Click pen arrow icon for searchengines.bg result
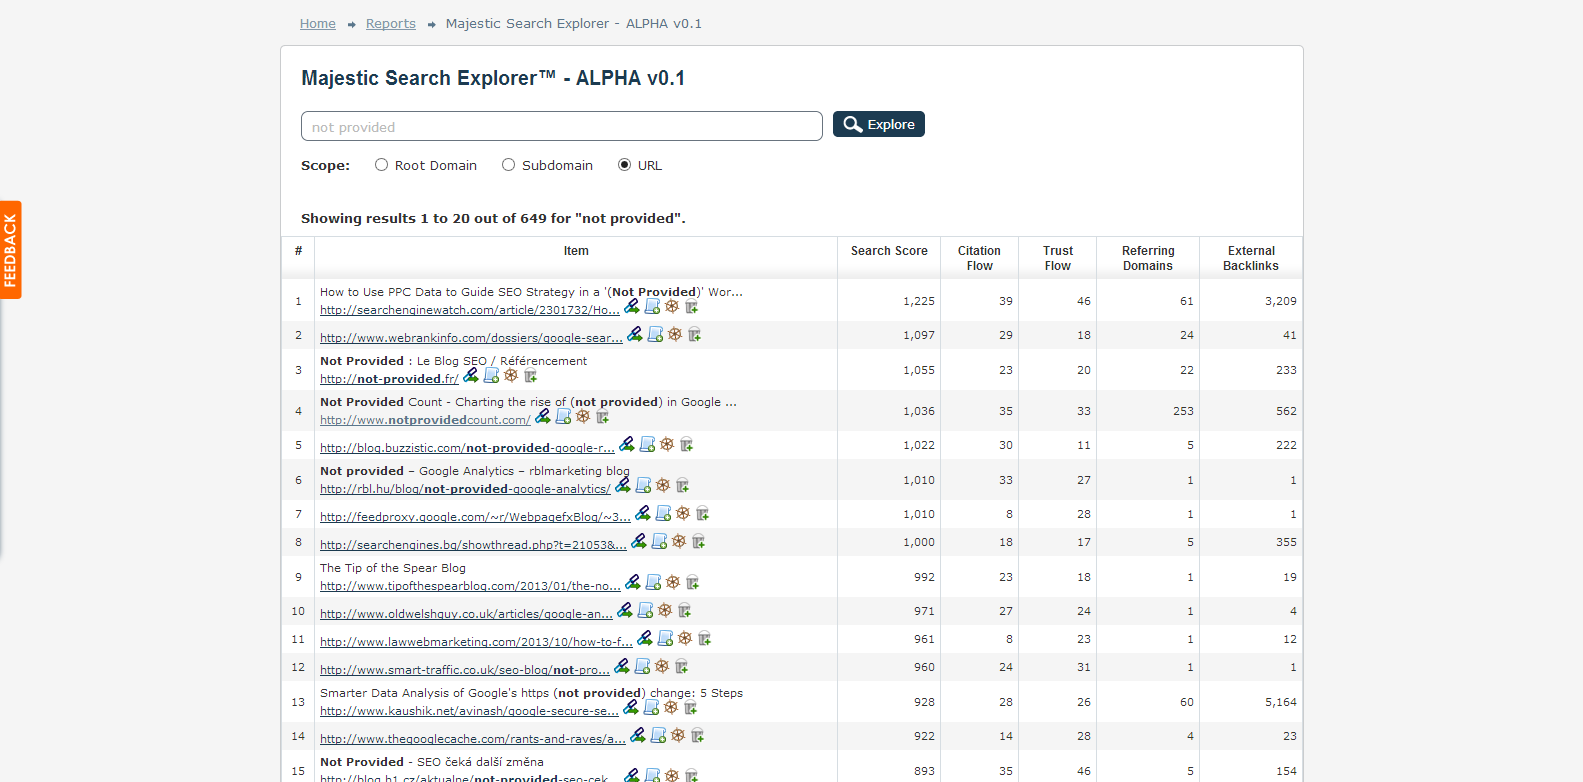The height and width of the screenshot is (782, 1583). pyautogui.click(x=639, y=542)
